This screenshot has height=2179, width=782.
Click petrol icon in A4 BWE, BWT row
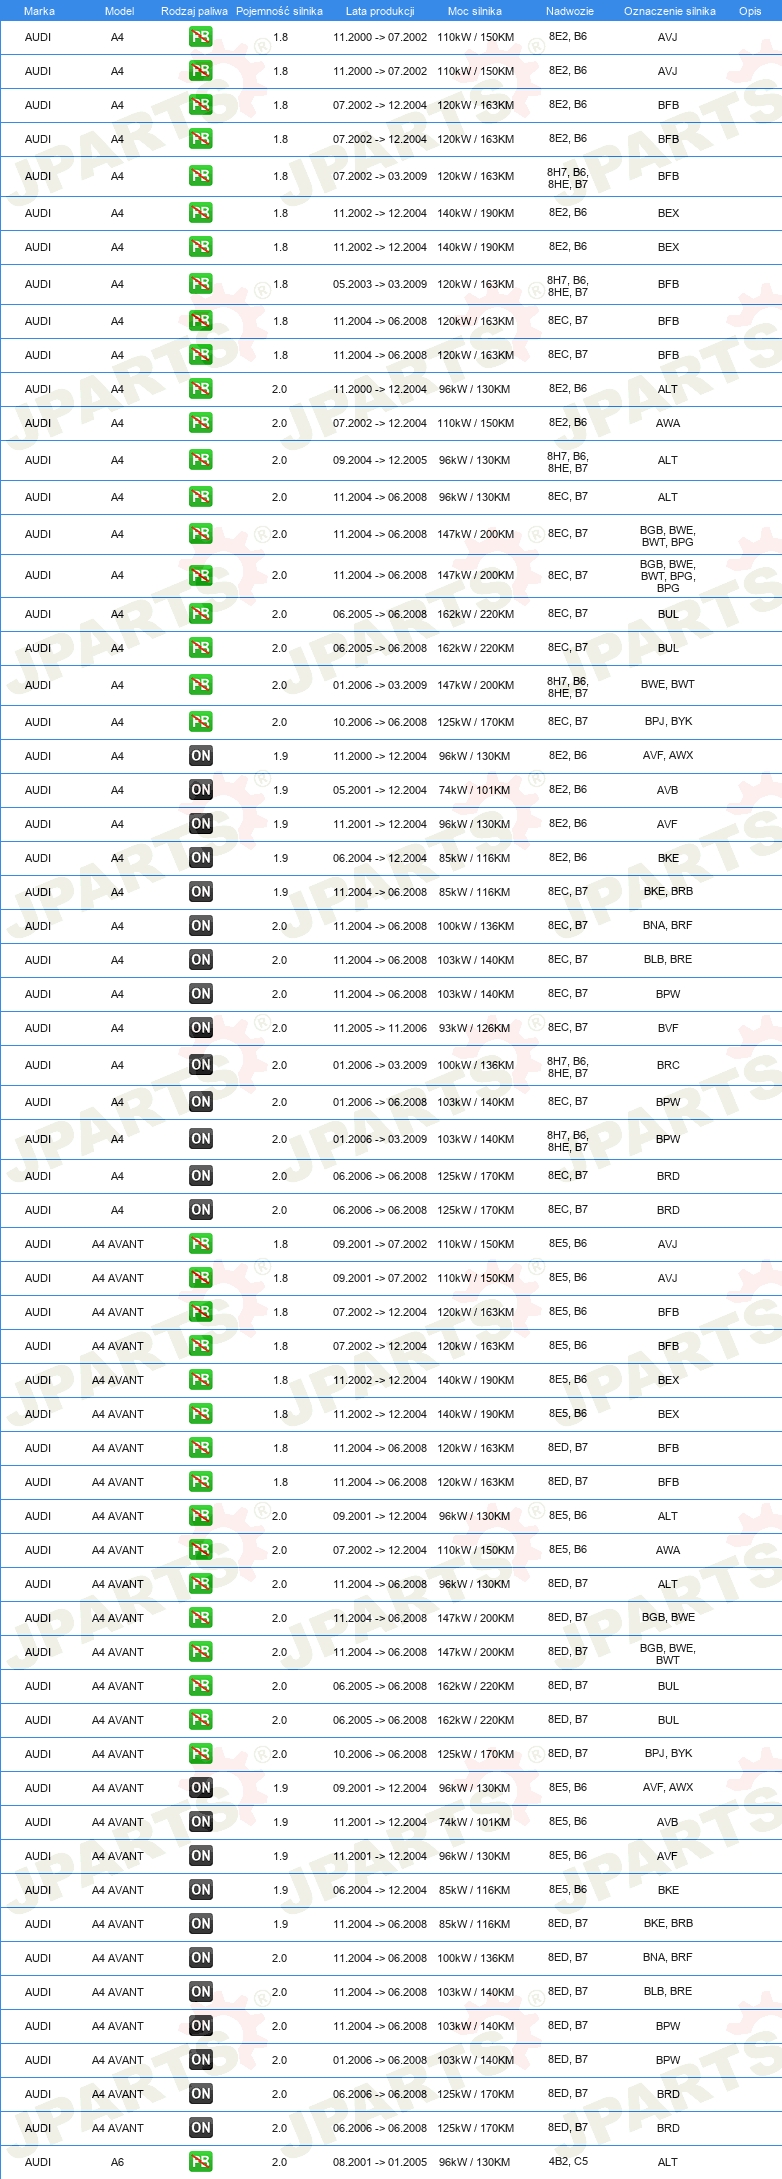coord(201,685)
